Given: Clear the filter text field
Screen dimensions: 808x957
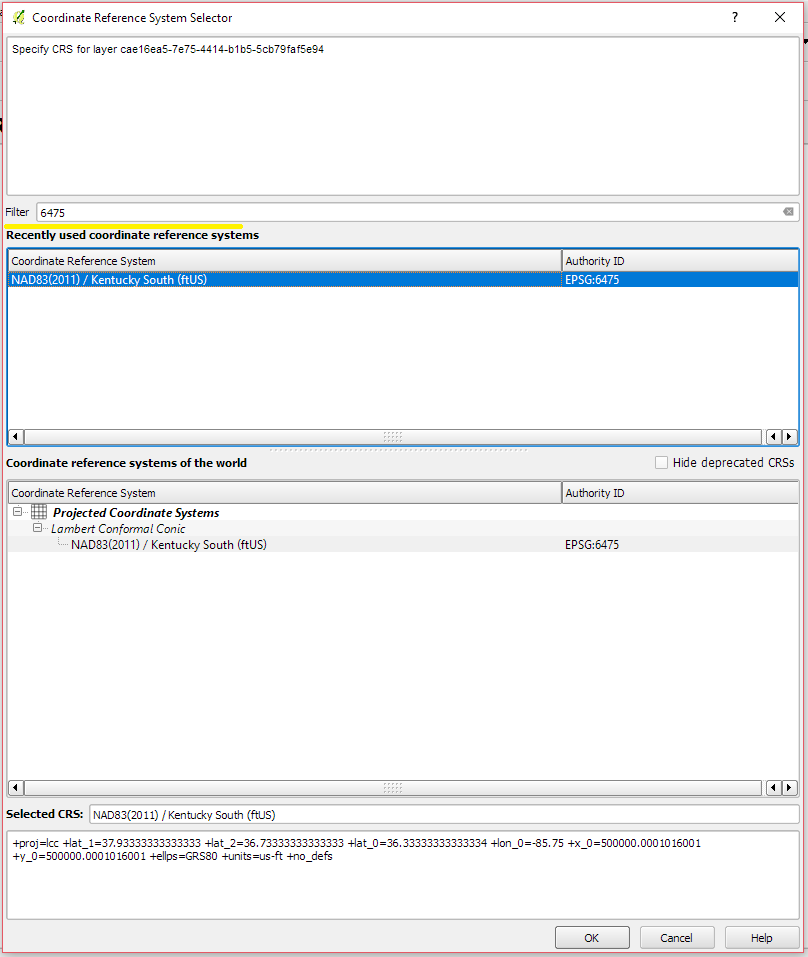Looking at the screenshot, I should (x=788, y=212).
